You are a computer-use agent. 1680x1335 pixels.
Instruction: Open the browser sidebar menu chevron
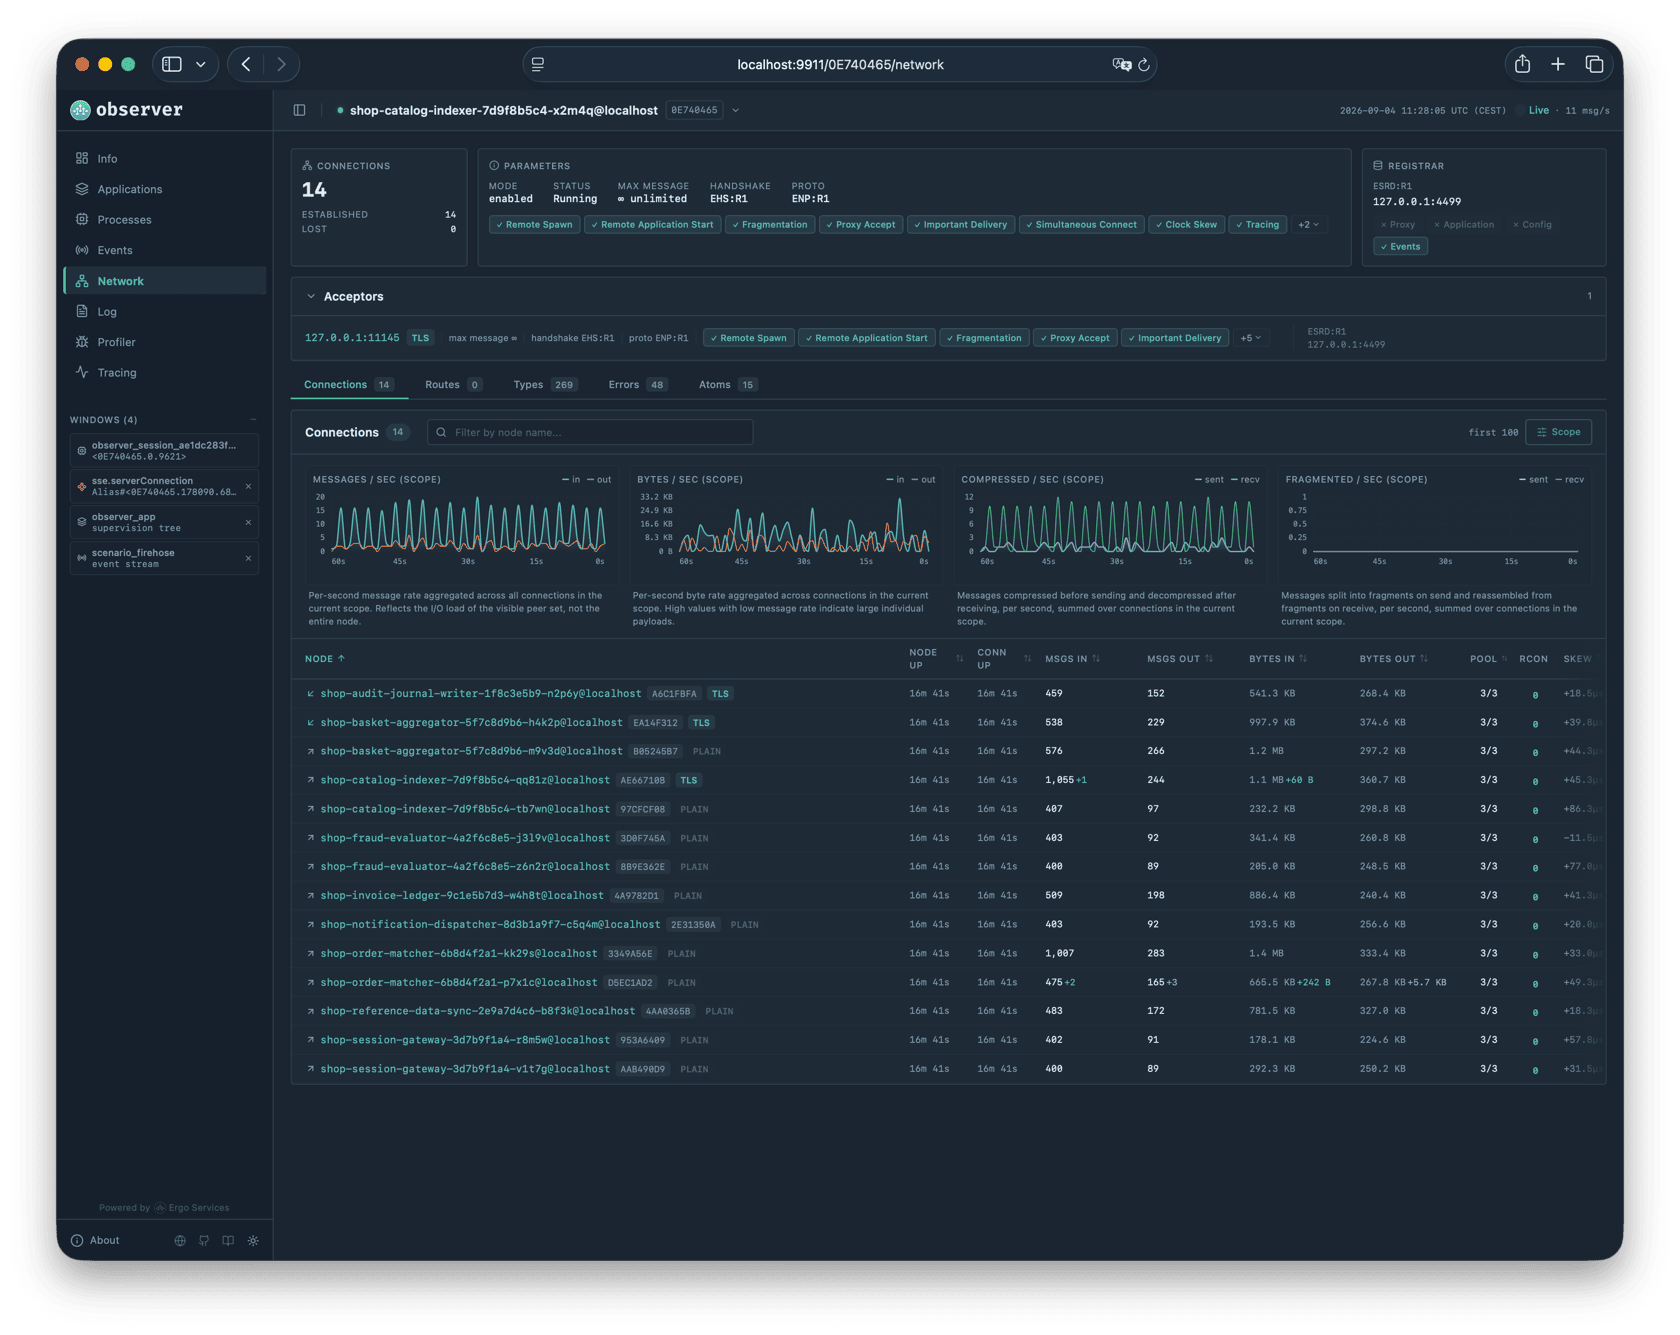click(x=201, y=64)
